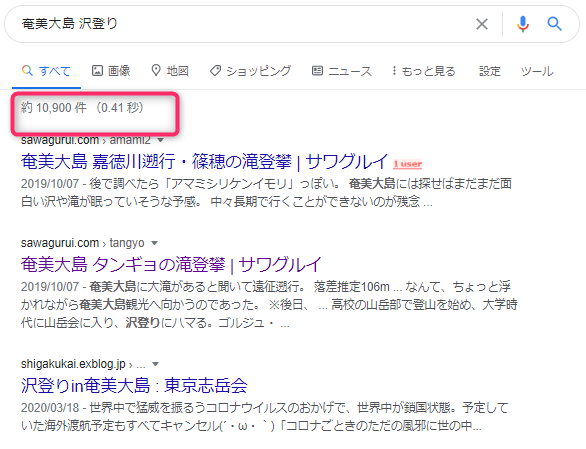
Task: Expand the dropdown arrow beside sawagurui.com › tangyo
Action: [154, 243]
